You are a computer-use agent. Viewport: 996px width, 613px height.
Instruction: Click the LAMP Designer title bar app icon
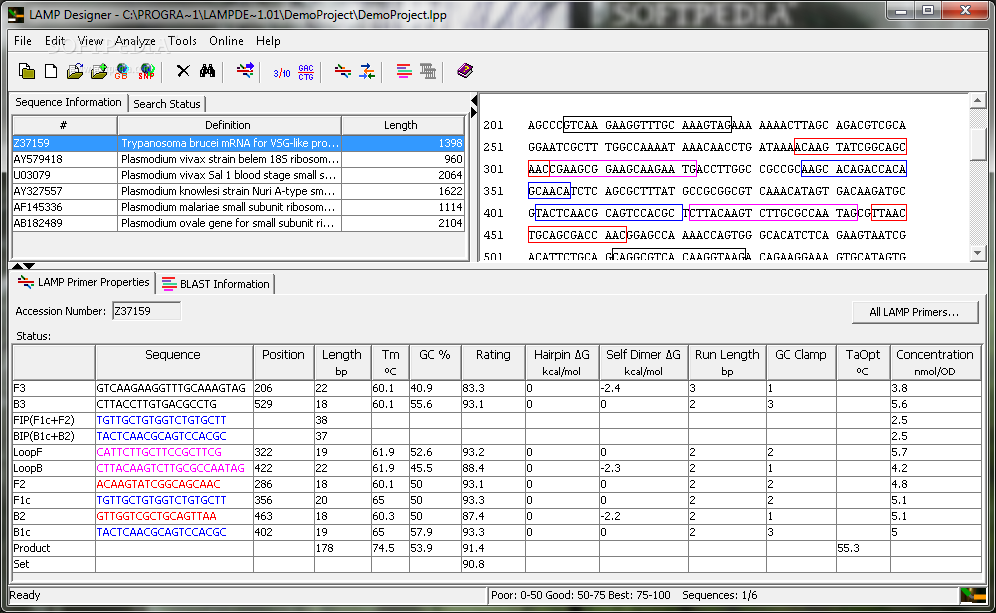point(16,14)
